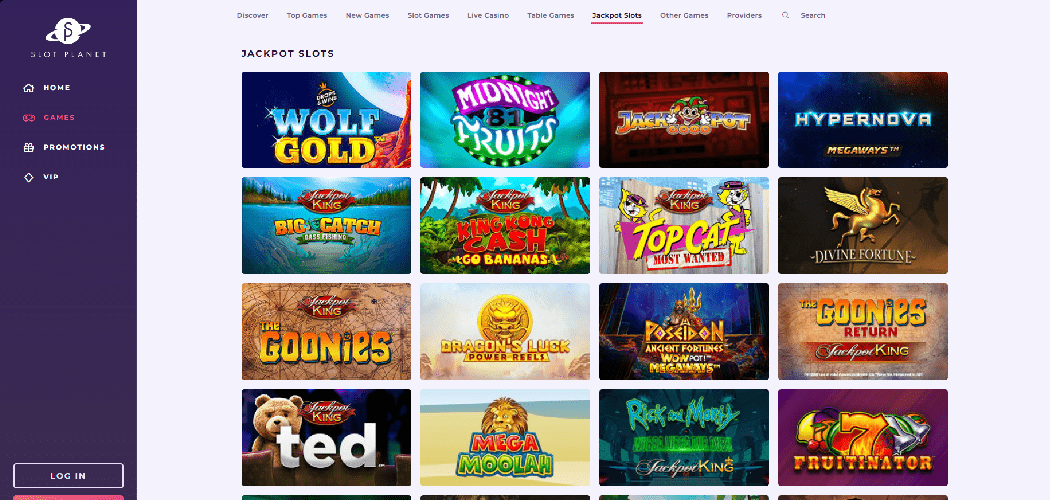The width and height of the screenshot is (1050, 500).
Task: Open the Midnight Fruits 81 tile
Action: [505, 120]
